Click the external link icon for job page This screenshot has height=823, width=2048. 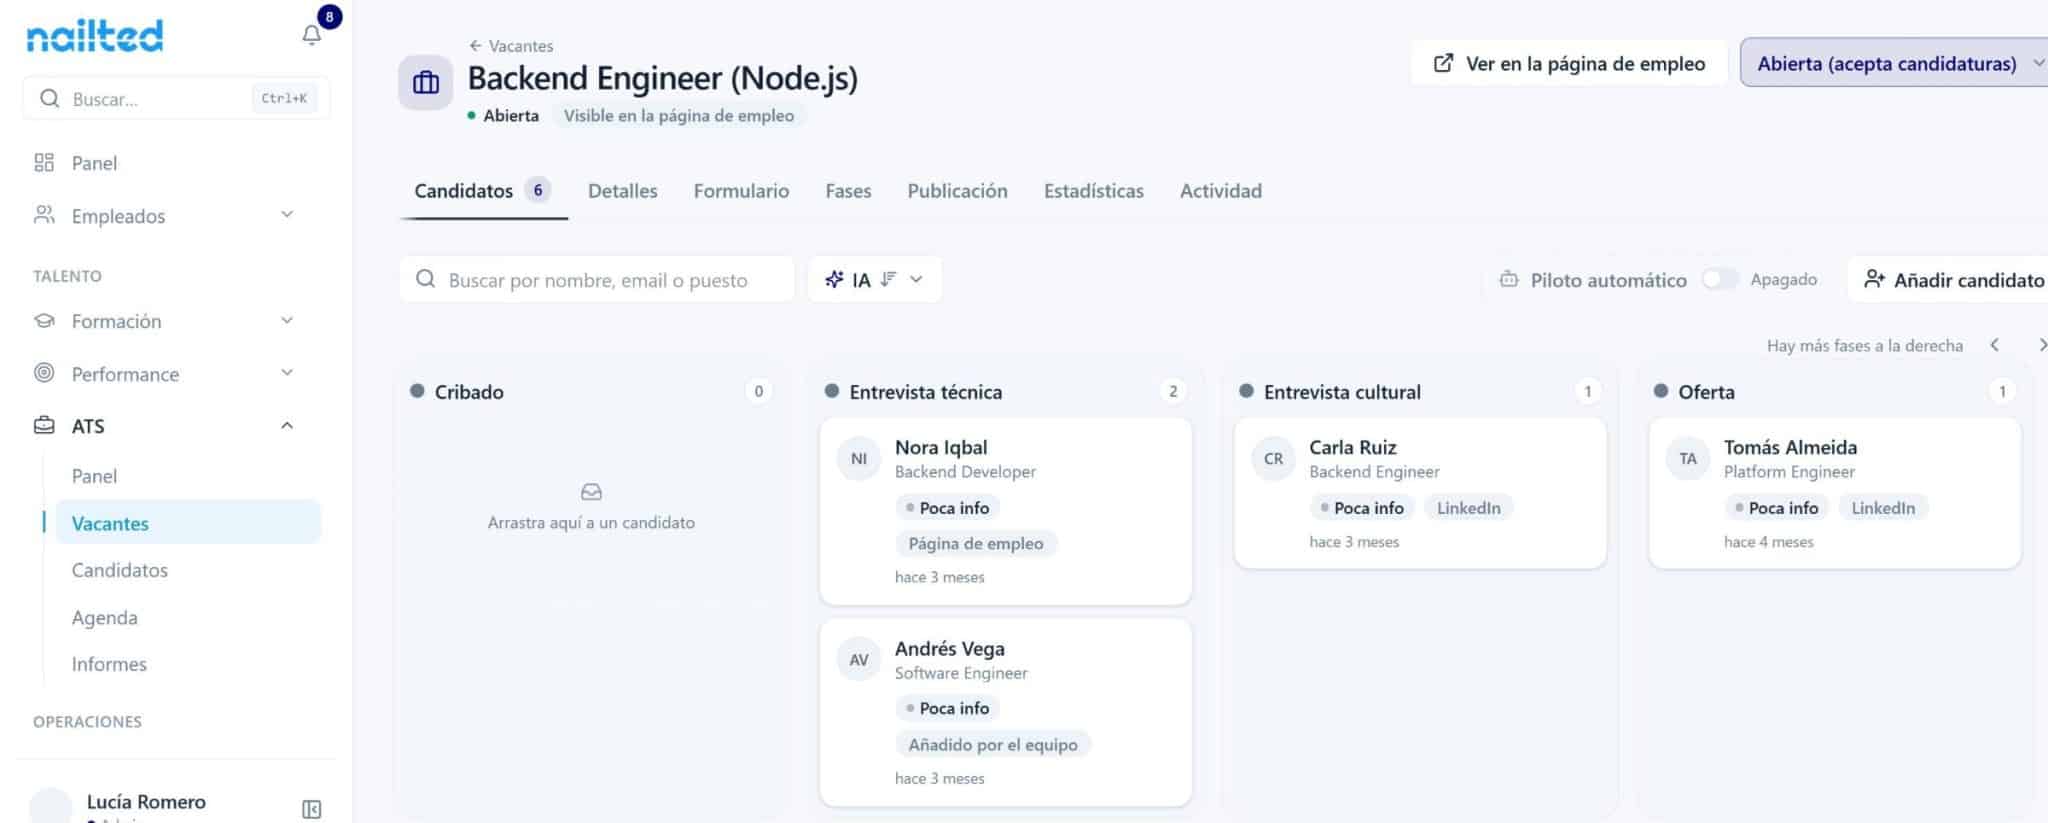pos(1443,63)
